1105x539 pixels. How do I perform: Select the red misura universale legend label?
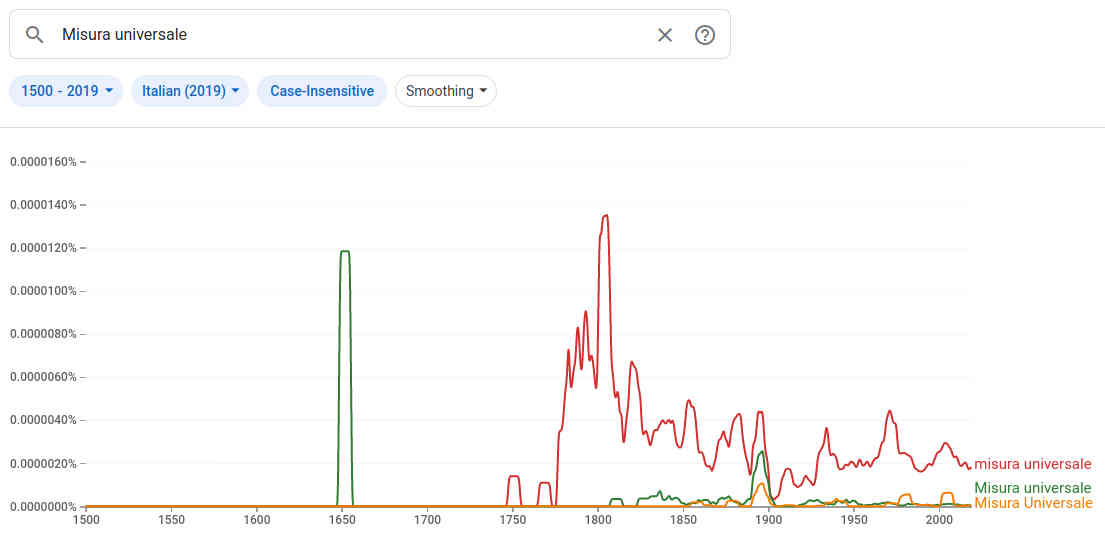click(1033, 464)
